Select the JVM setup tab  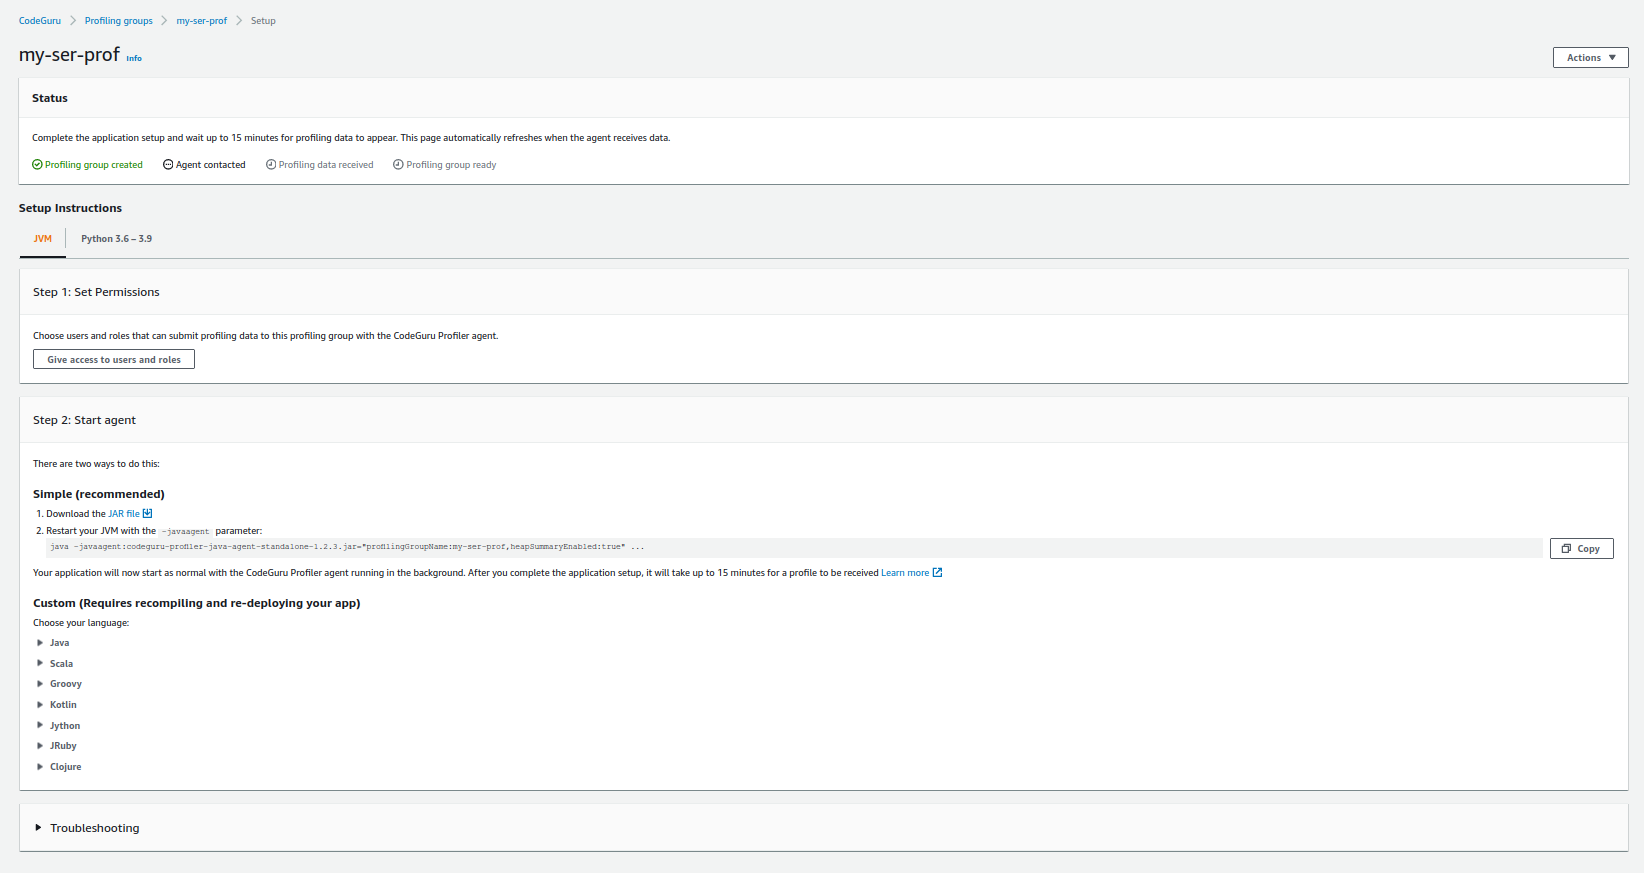click(x=43, y=239)
